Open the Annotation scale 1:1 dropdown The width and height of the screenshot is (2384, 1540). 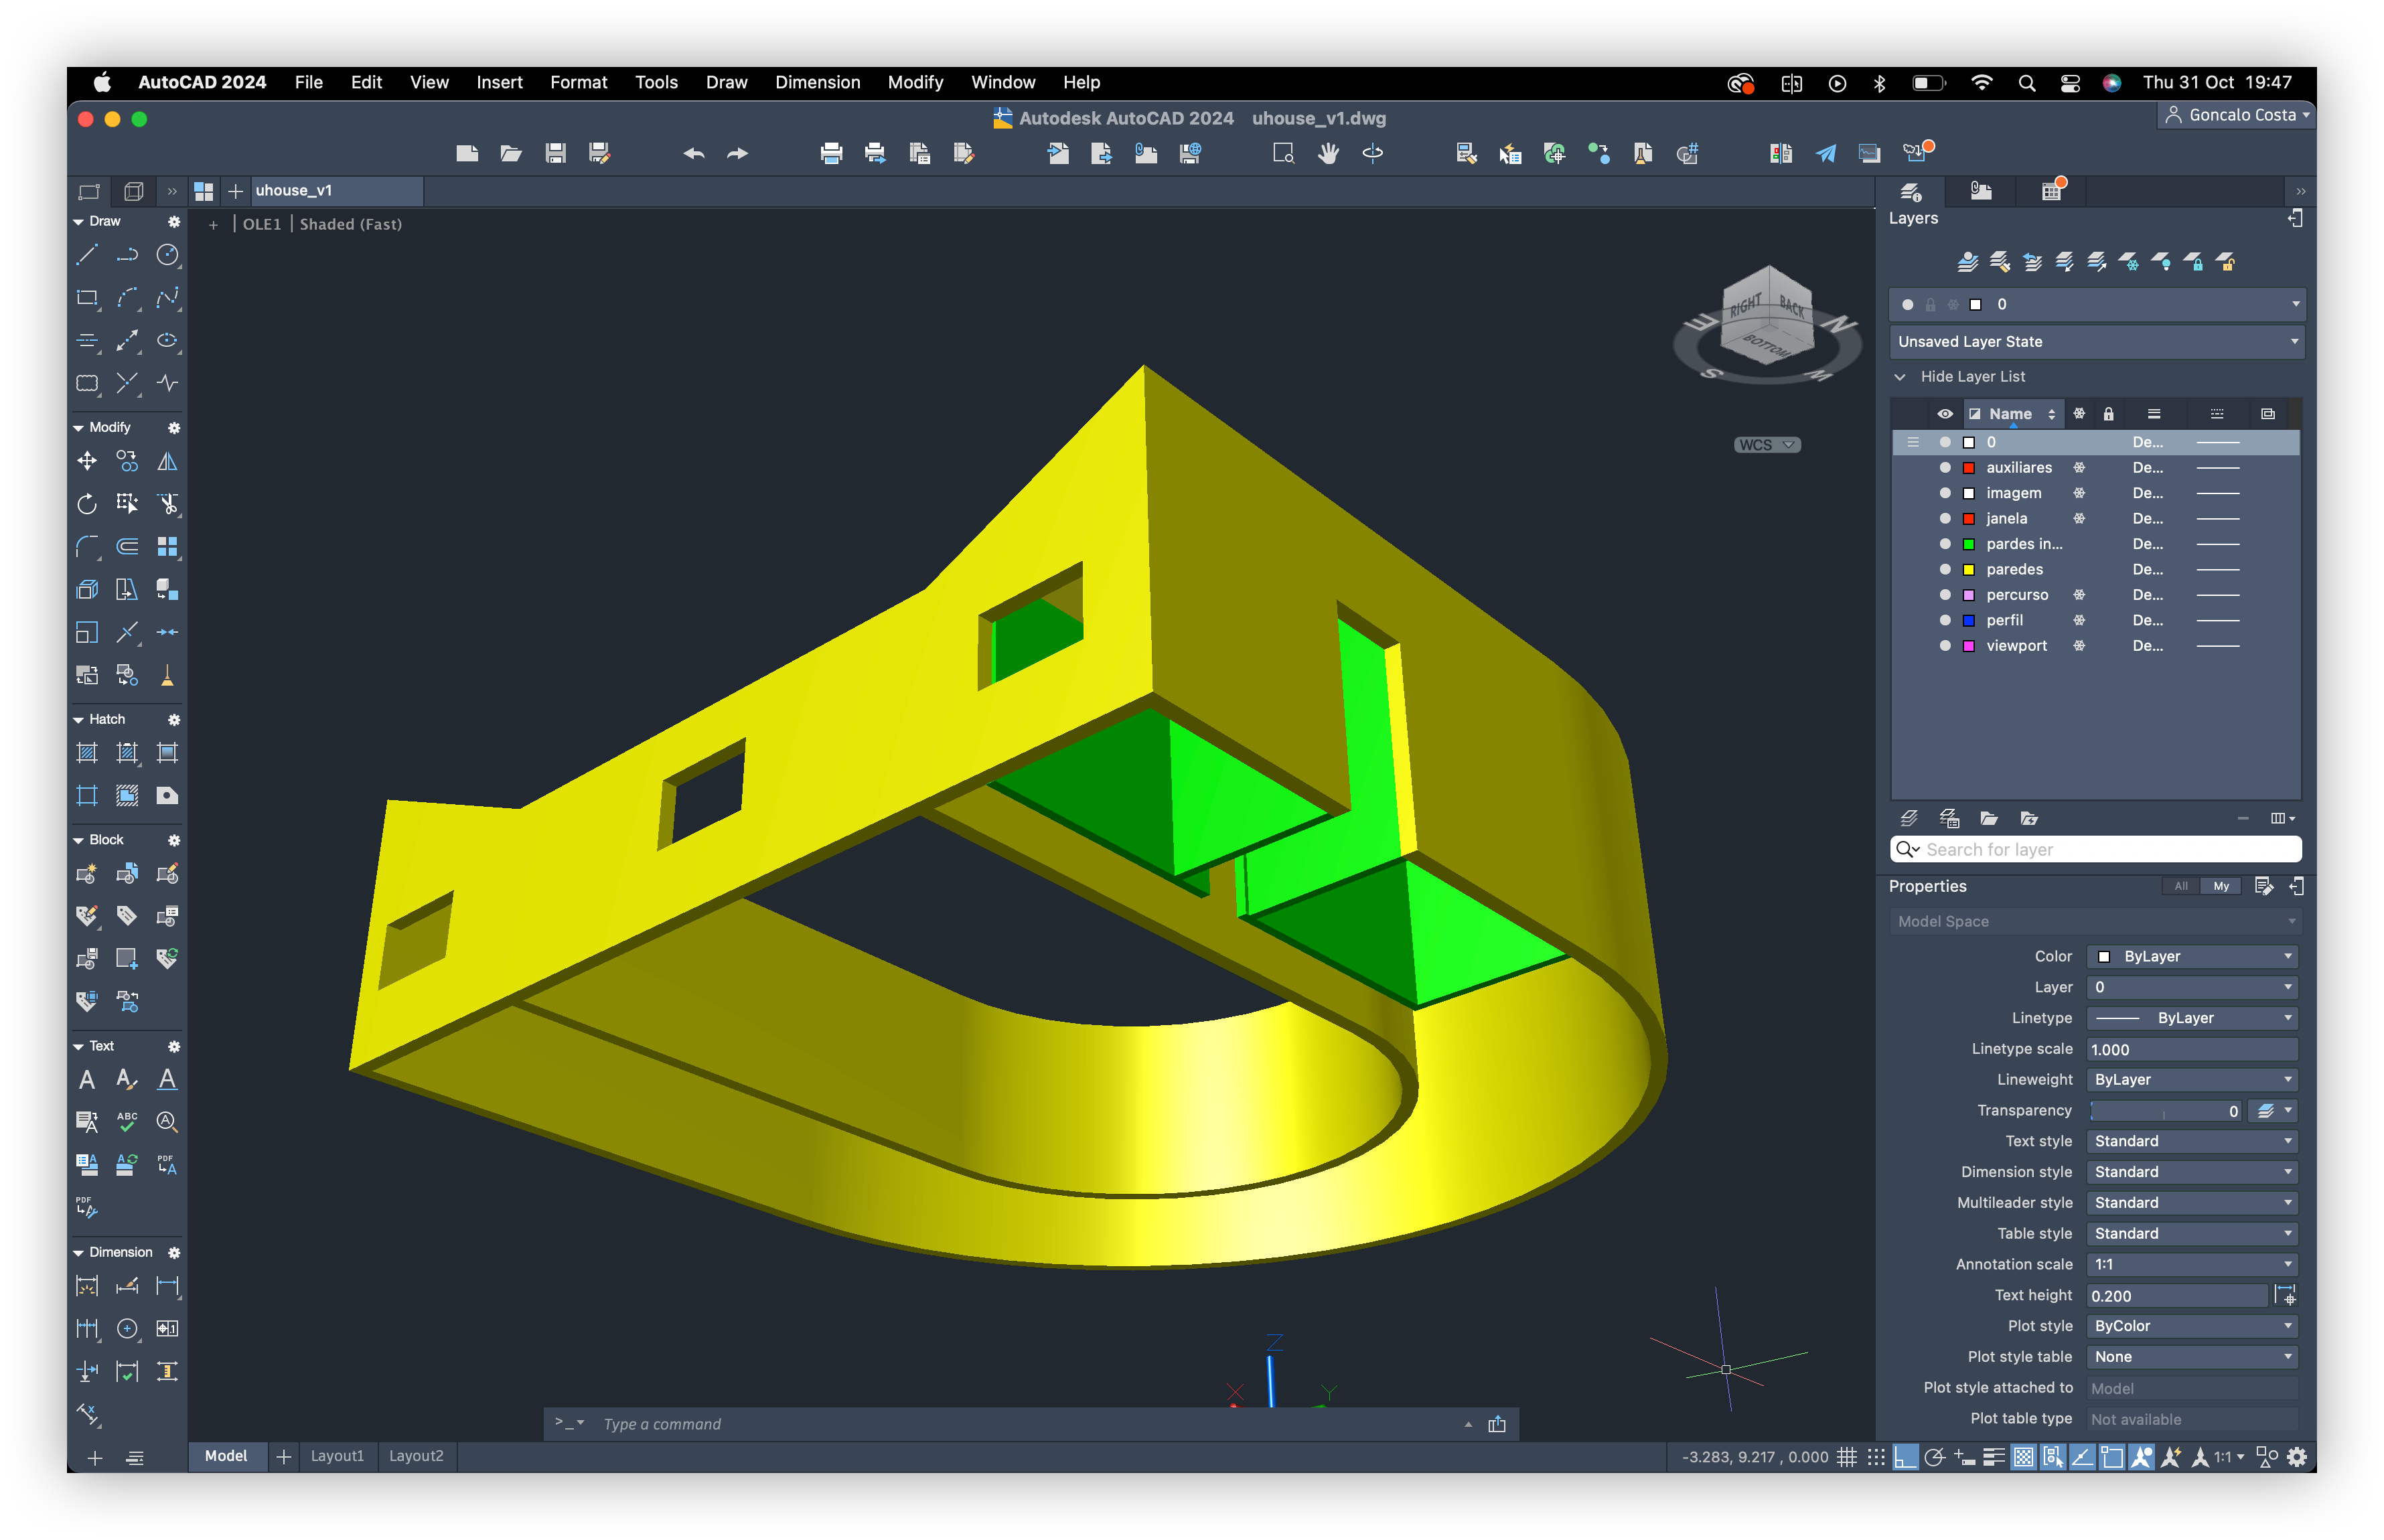click(x=2192, y=1265)
